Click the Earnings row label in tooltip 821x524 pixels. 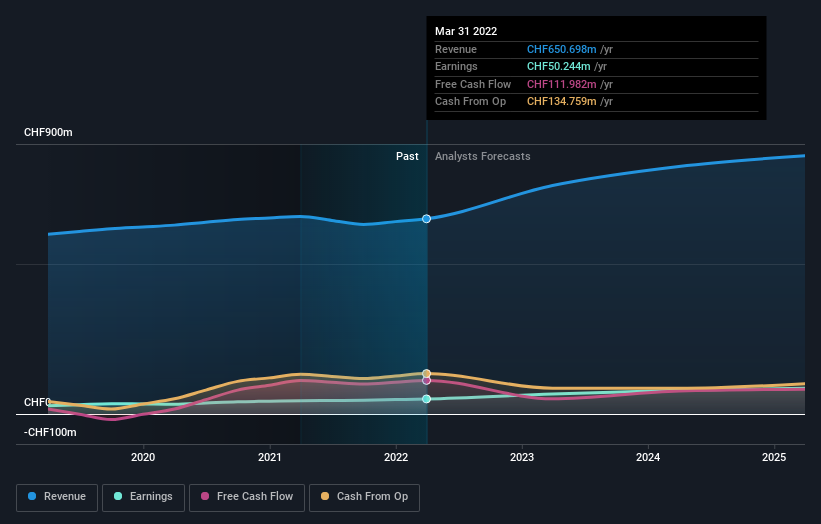(x=456, y=66)
